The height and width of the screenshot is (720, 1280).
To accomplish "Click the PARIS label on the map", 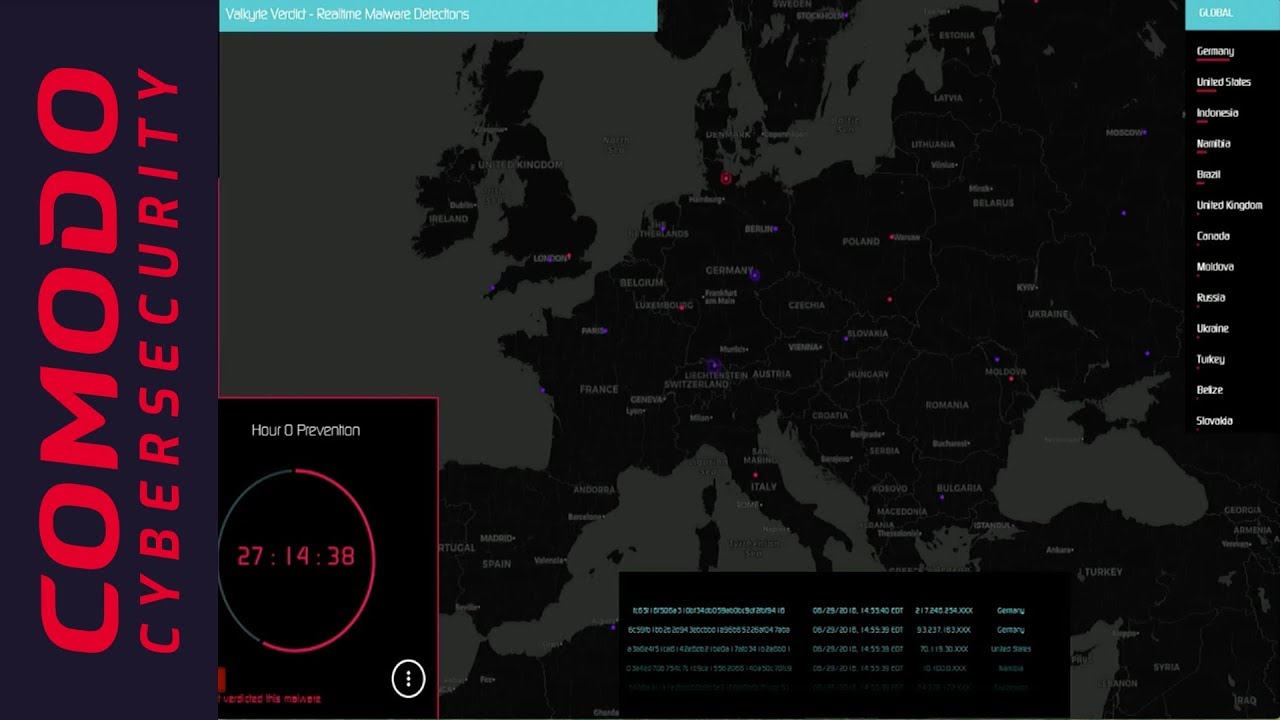I will pos(594,331).
